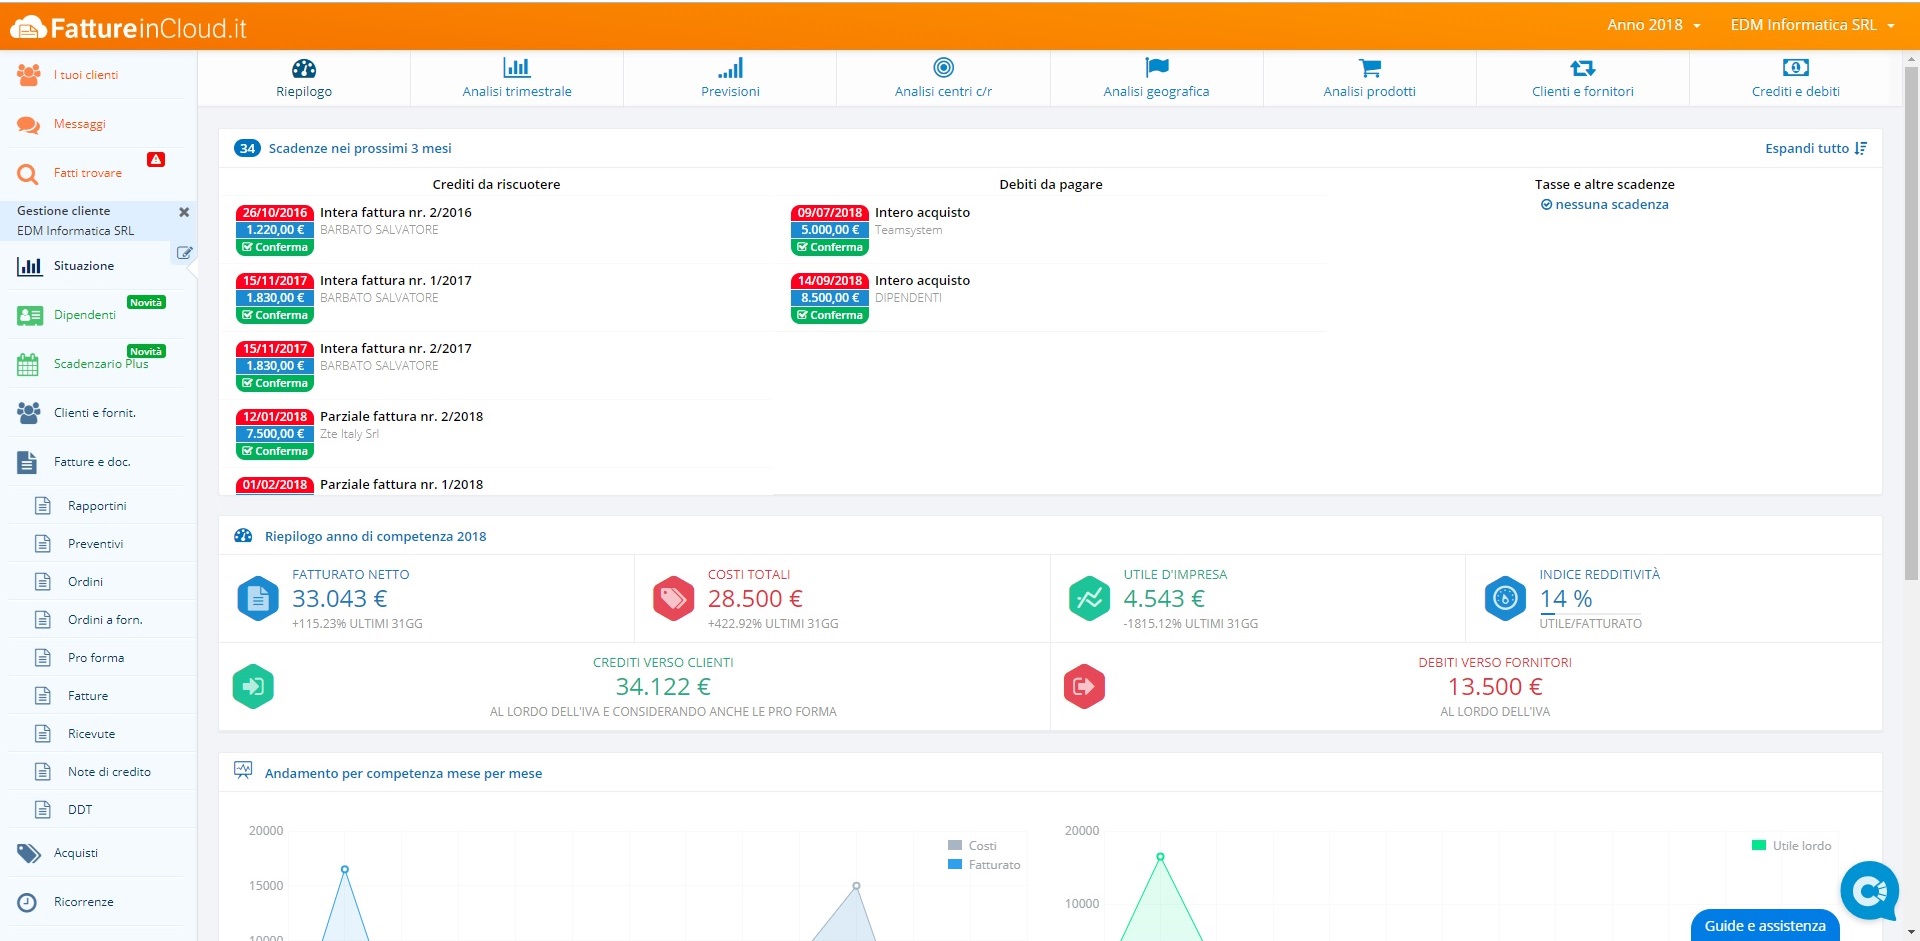1920x941 pixels.
Task: Toggle the Costi legend series
Action: click(972, 846)
